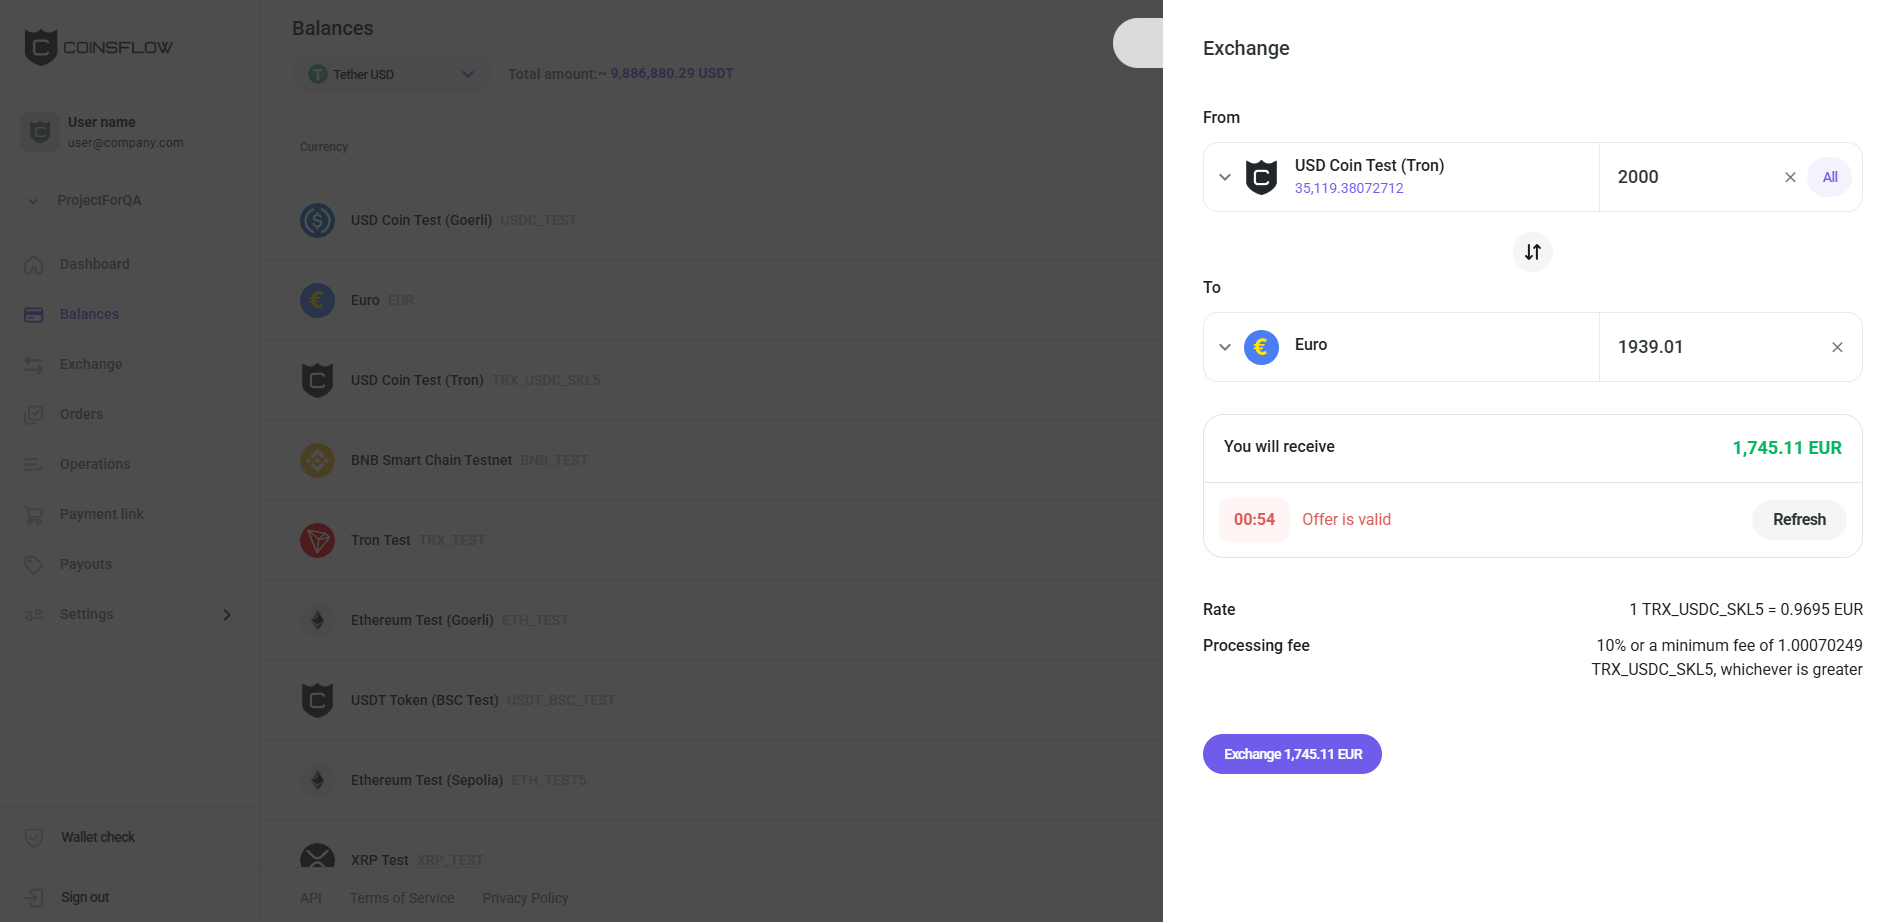The image size is (1902, 922).
Task: Expand the ProjectForQA project selector
Action: point(34,201)
